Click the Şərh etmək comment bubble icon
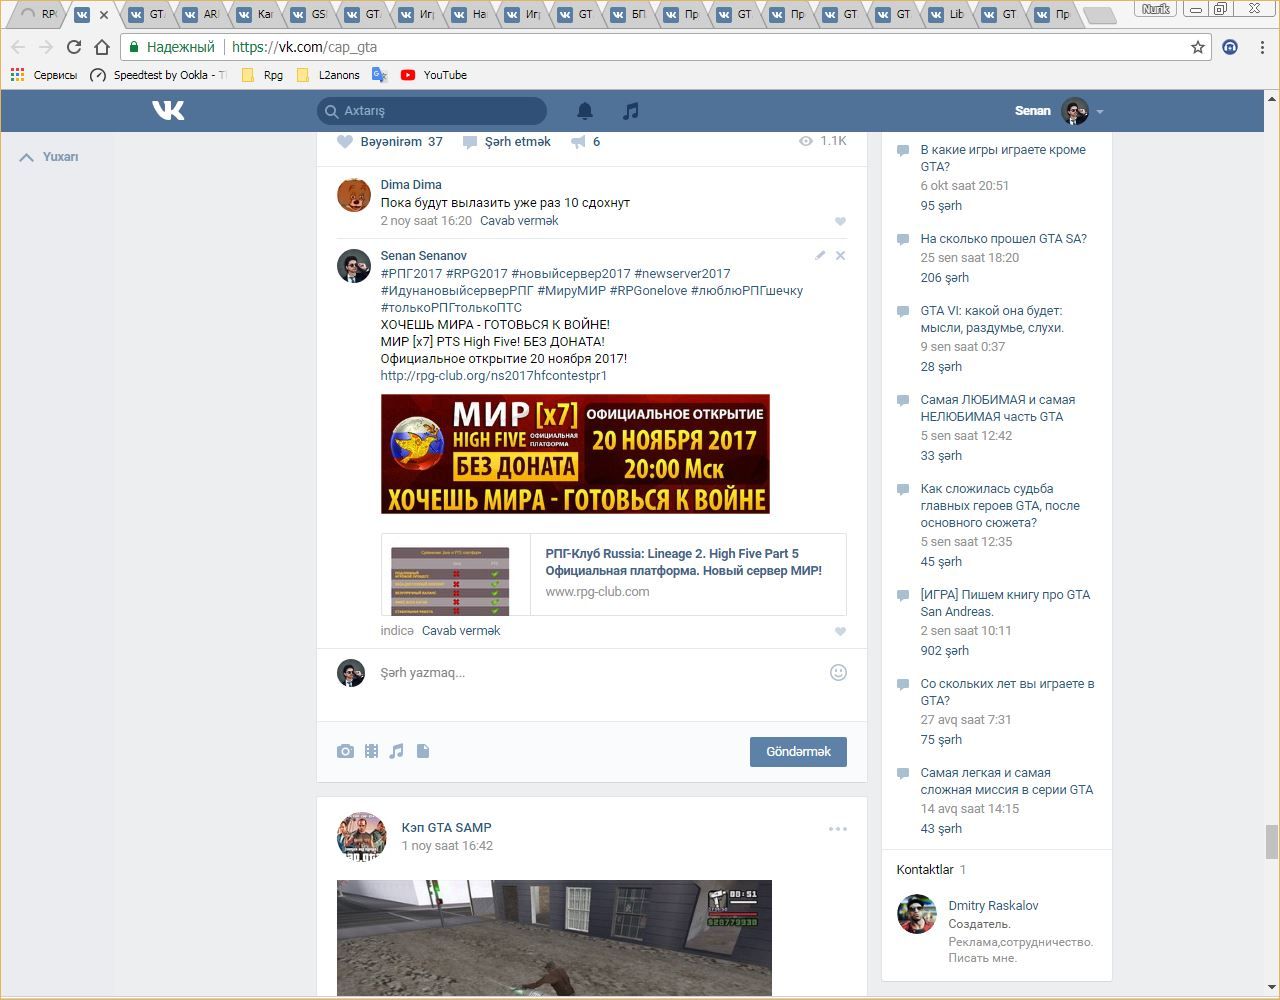This screenshot has width=1280, height=1000. coord(470,142)
